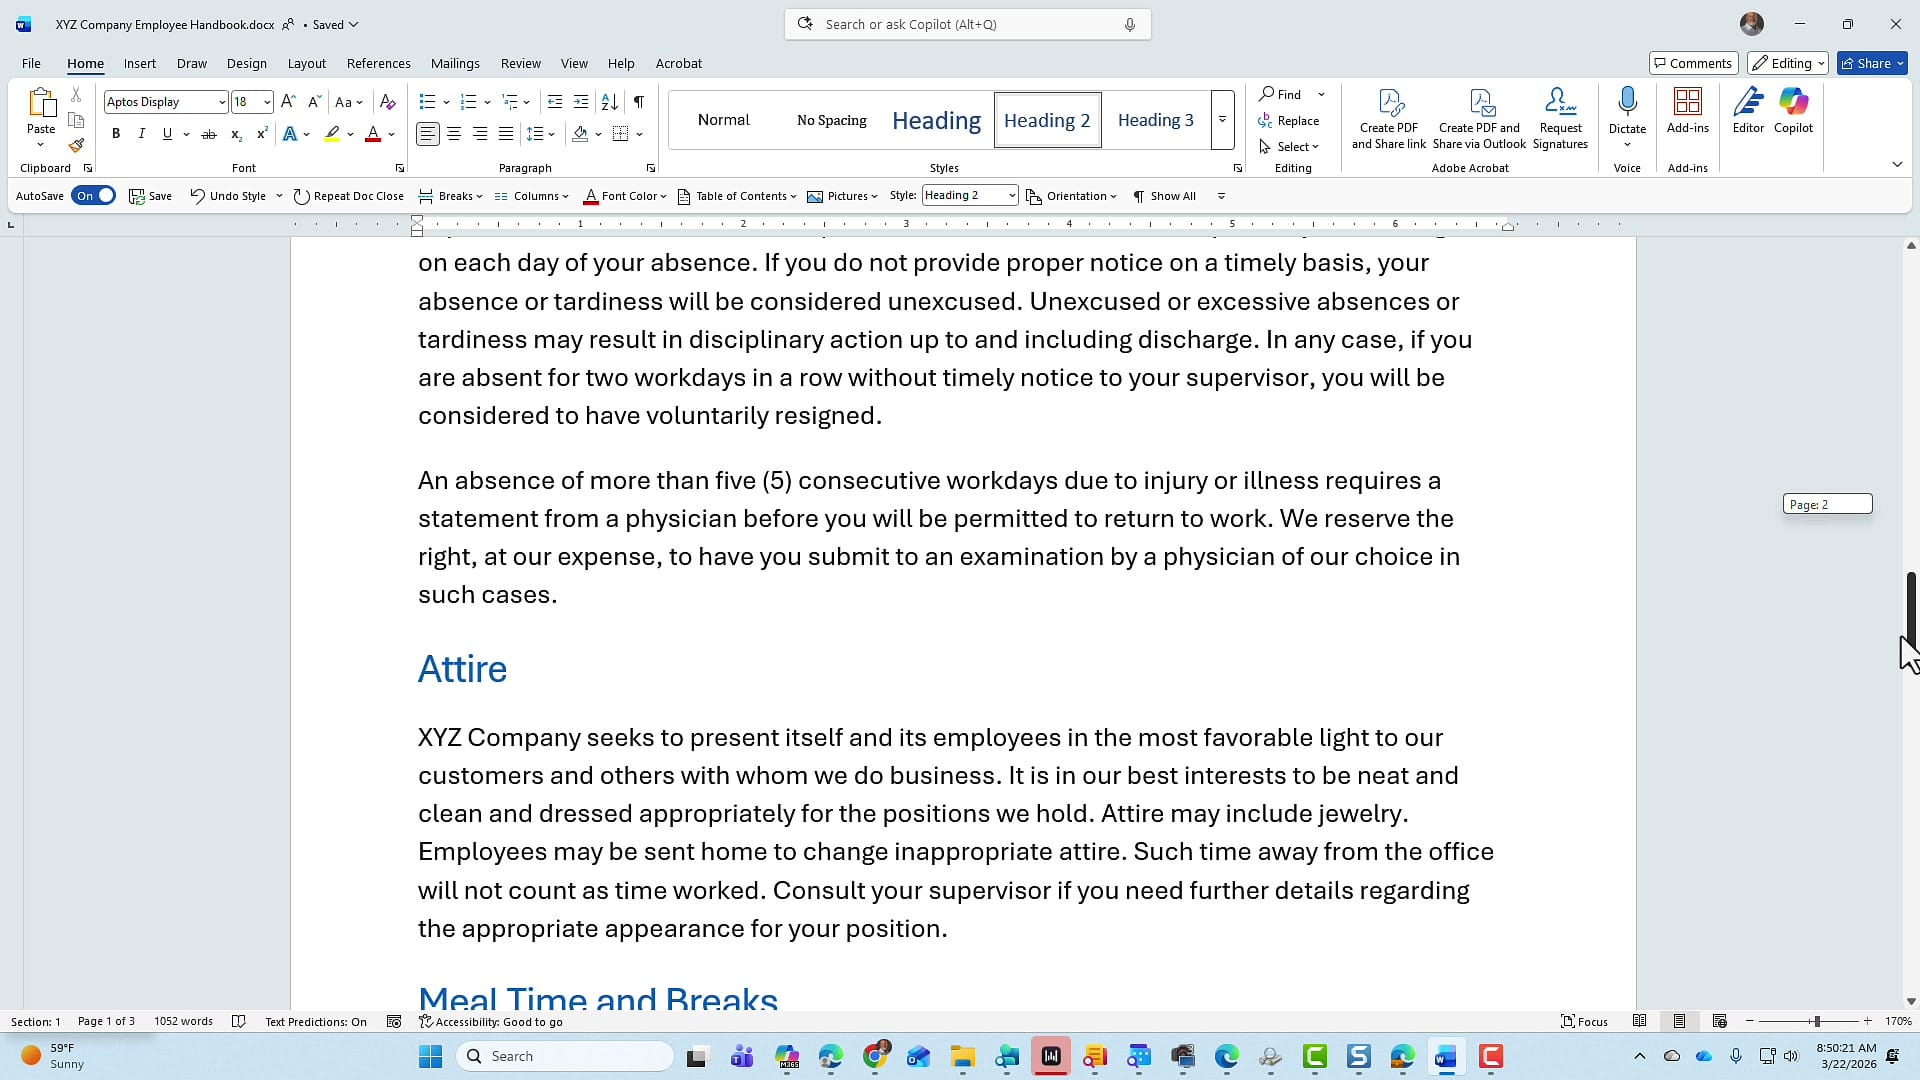Screen dimensions: 1920x1080
Task: Open the Dictate tool
Action: tap(1627, 110)
